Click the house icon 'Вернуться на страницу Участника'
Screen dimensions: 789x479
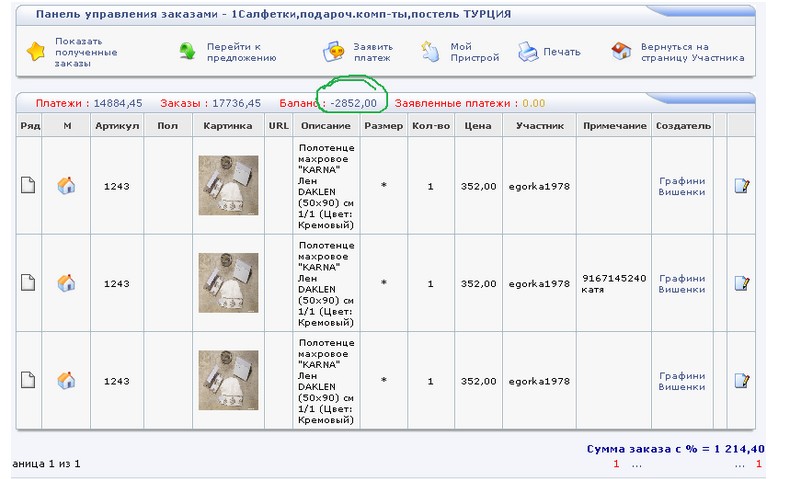(622, 52)
